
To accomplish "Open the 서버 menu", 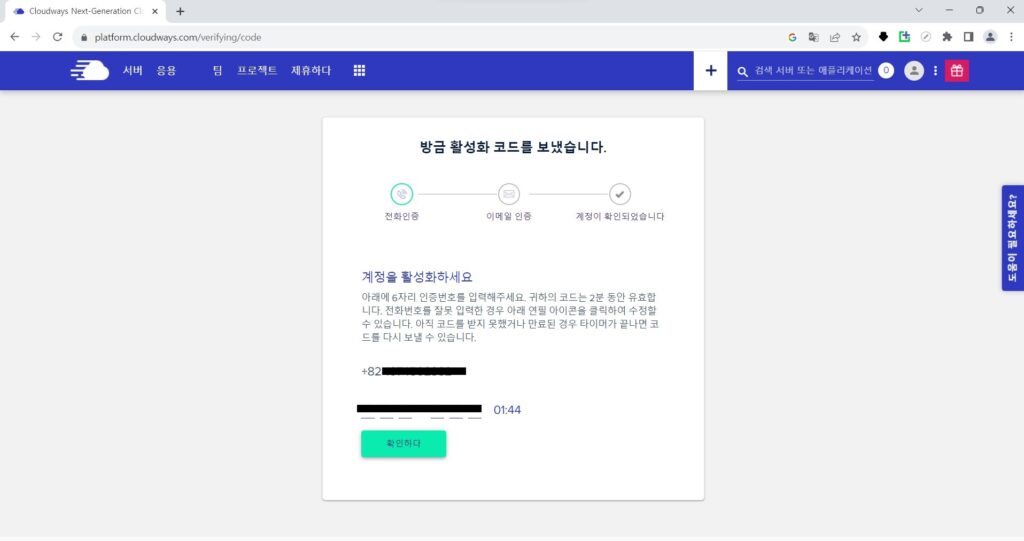I will tap(133, 71).
